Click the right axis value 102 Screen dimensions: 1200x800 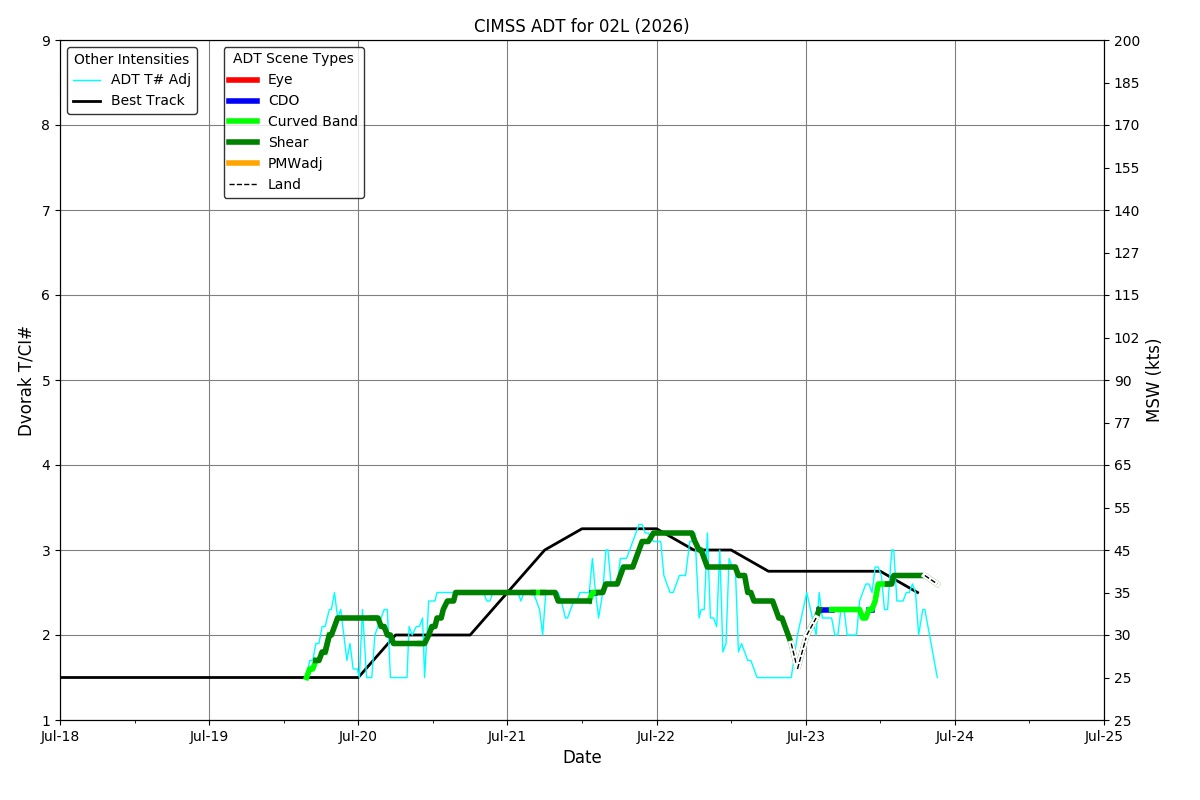click(x=1124, y=338)
